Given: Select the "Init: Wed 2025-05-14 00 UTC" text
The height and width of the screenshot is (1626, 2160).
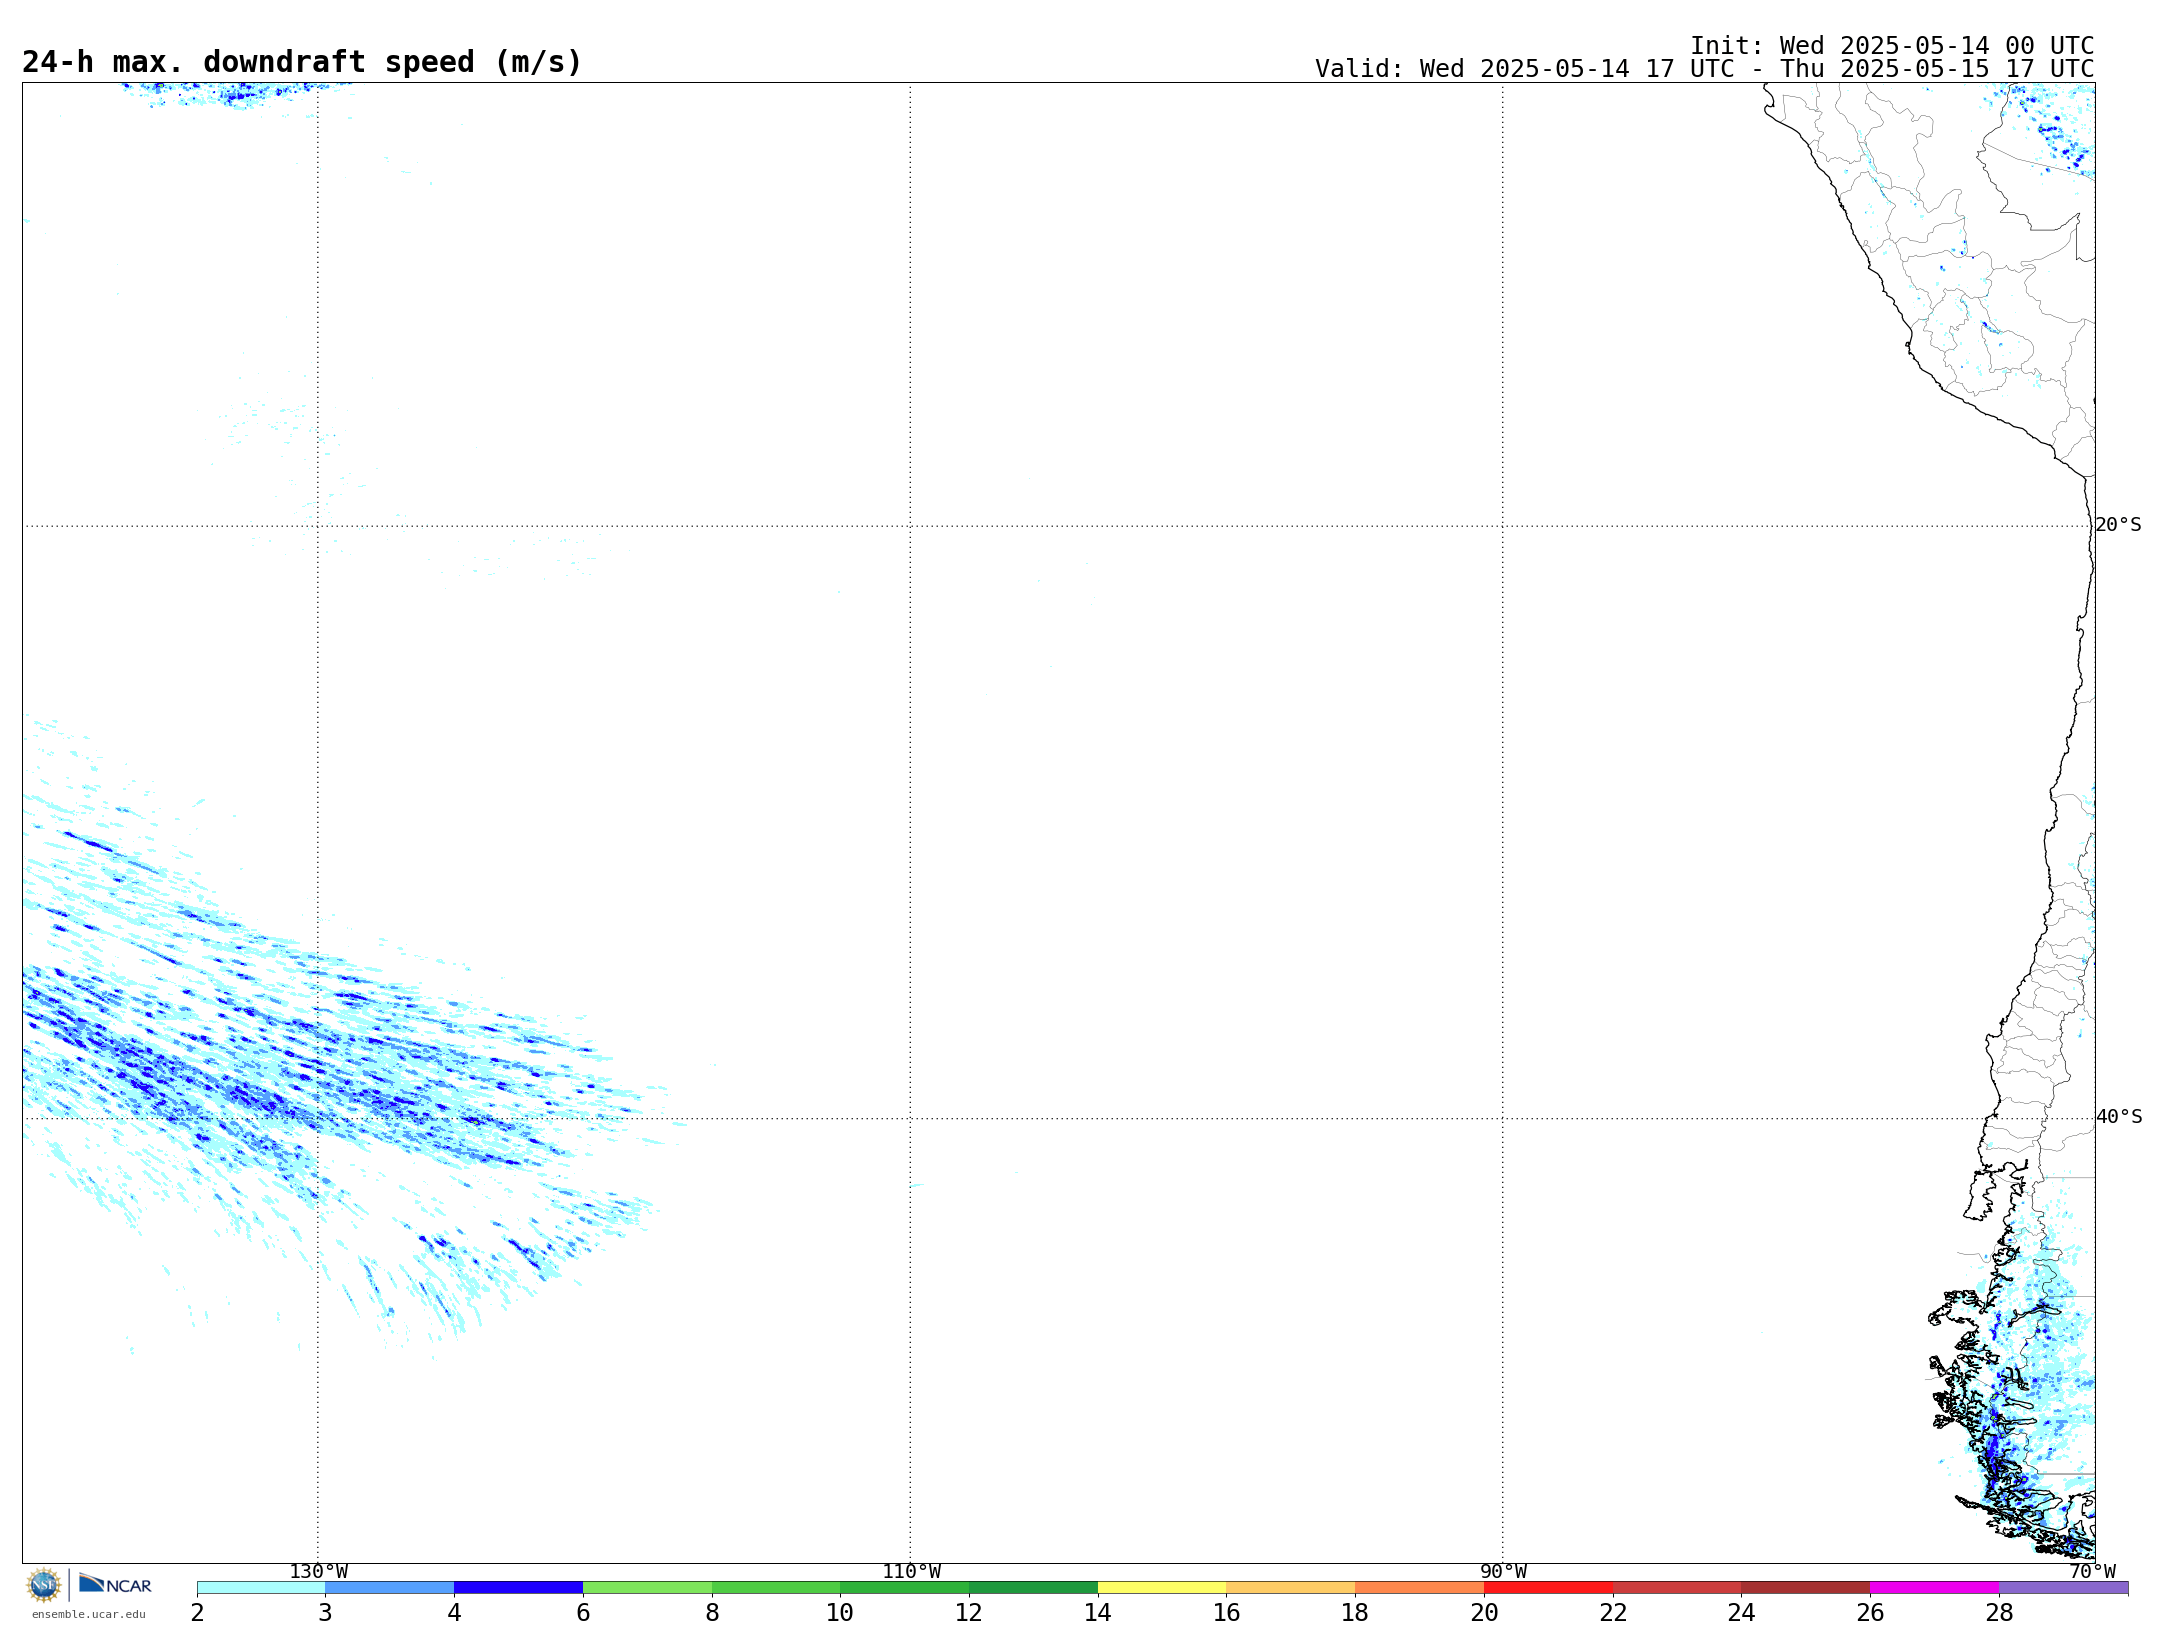Looking at the screenshot, I should [x=1892, y=46].
